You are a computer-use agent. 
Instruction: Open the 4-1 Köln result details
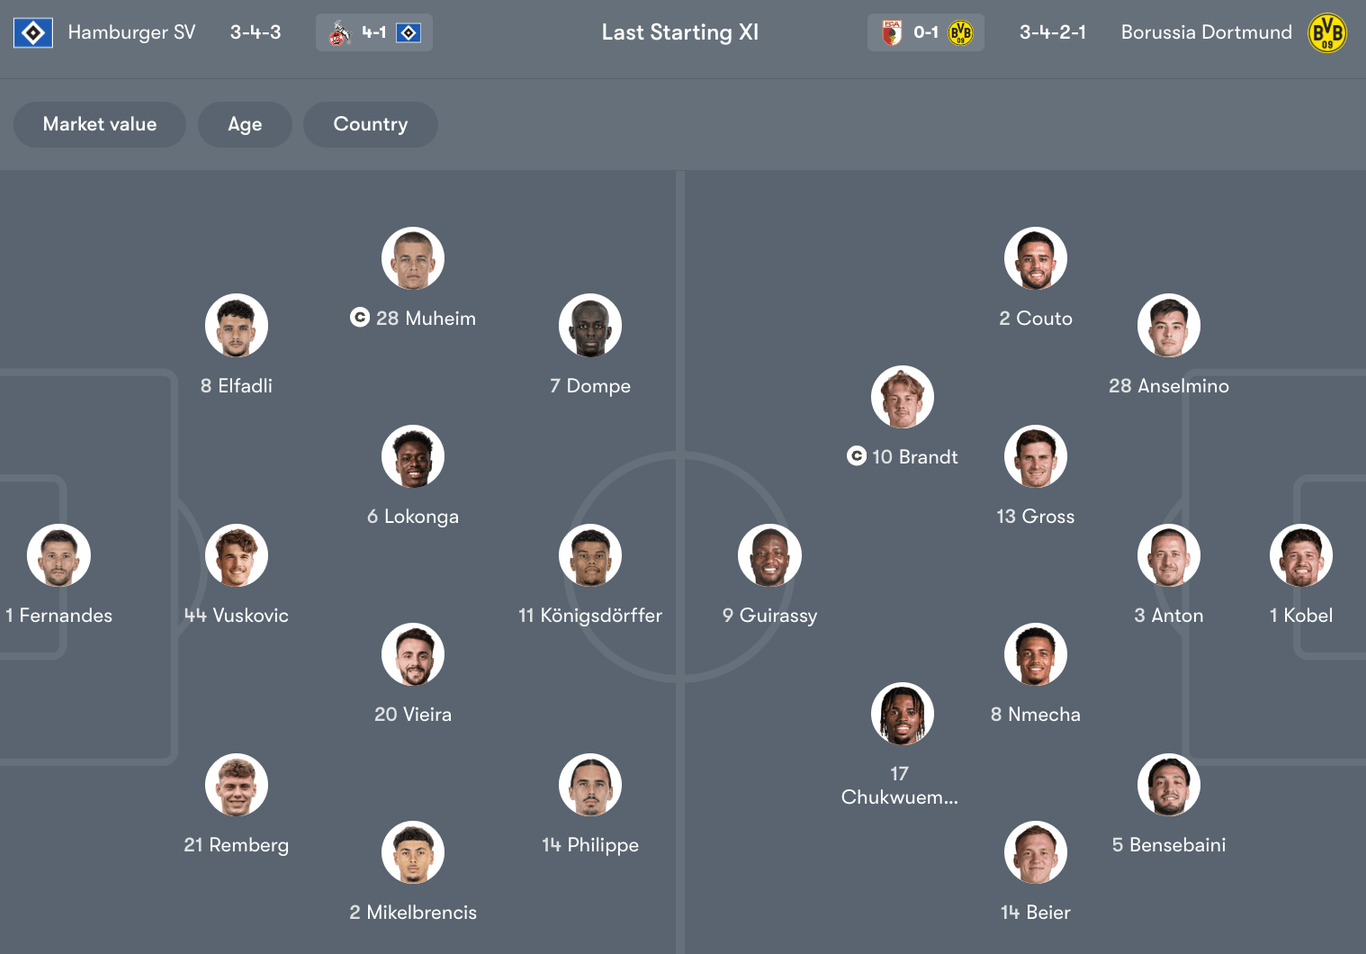click(374, 31)
